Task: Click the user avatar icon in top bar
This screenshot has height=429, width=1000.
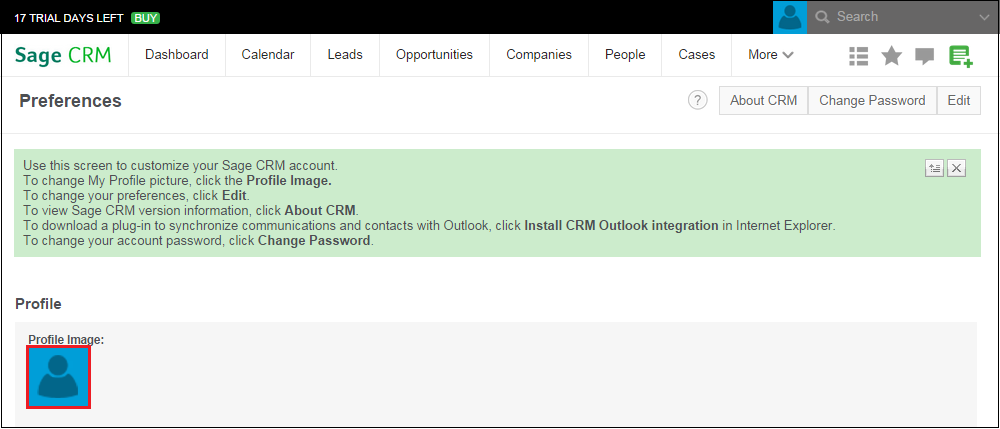Action: (790, 17)
